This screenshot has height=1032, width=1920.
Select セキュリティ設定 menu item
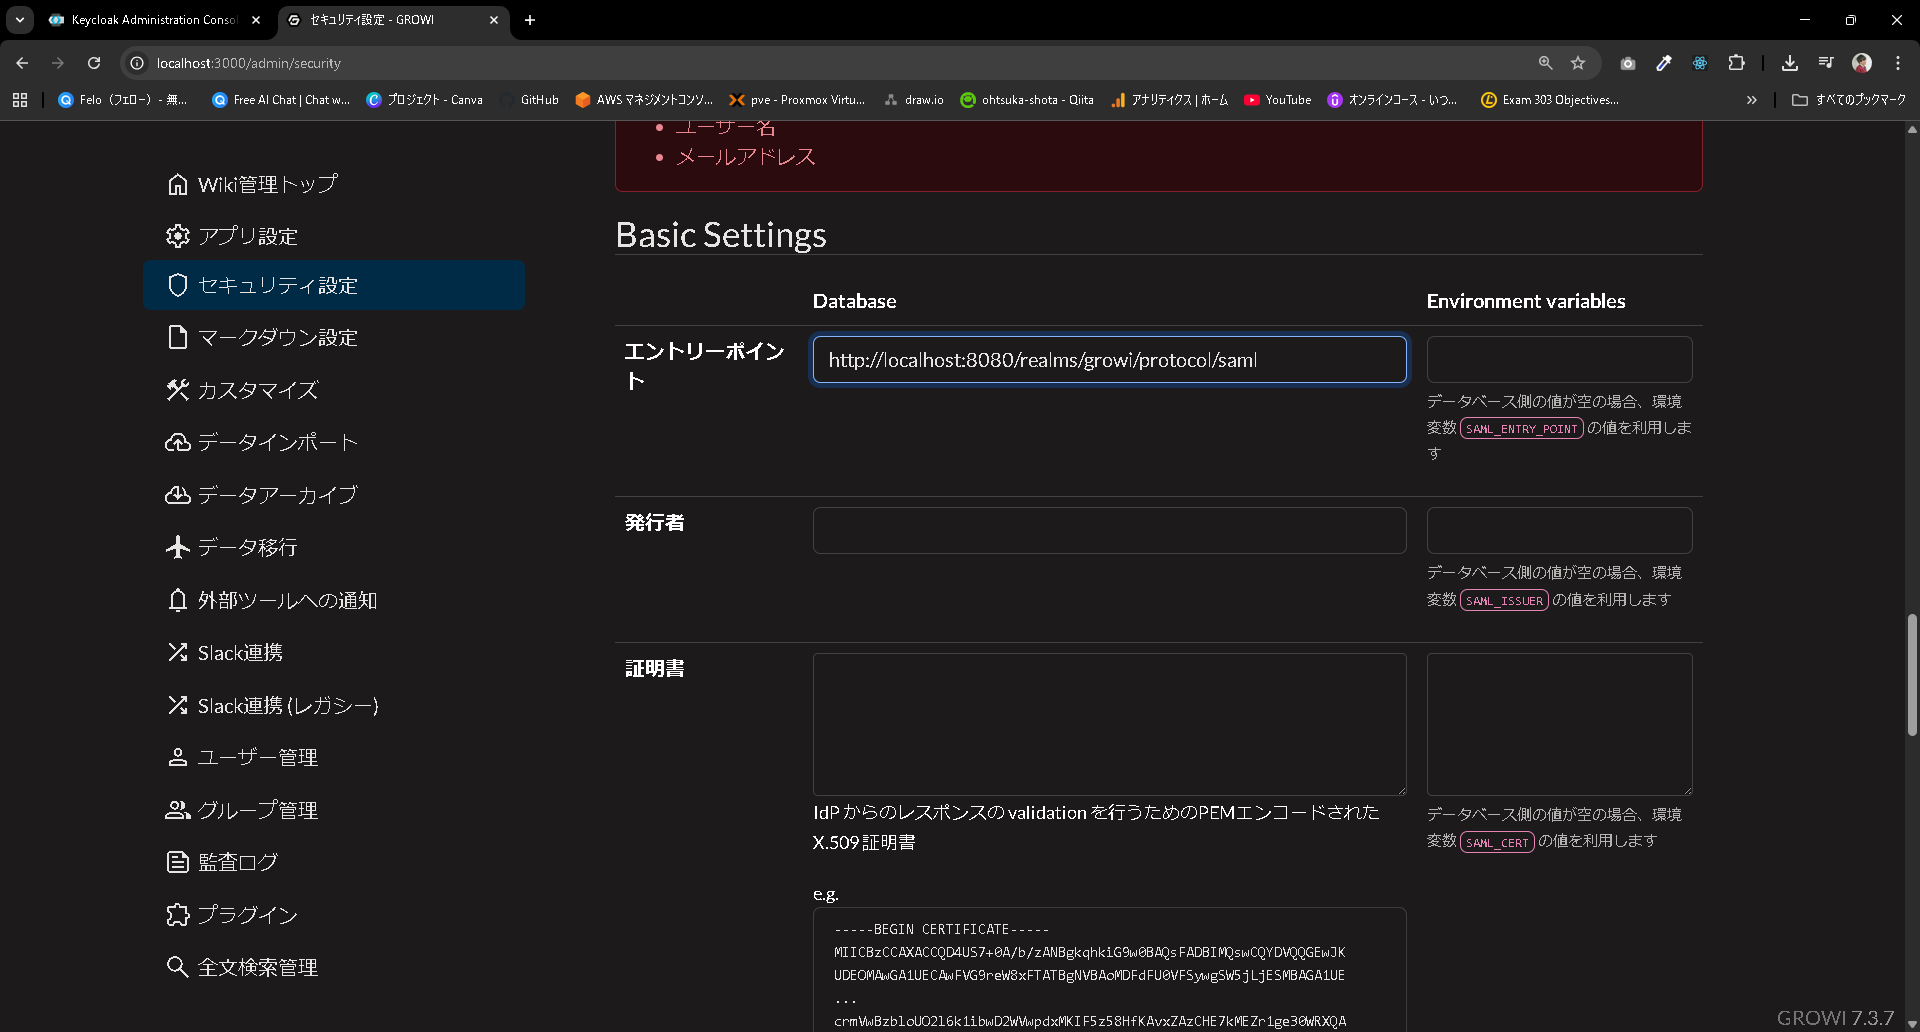coord(333,285)
